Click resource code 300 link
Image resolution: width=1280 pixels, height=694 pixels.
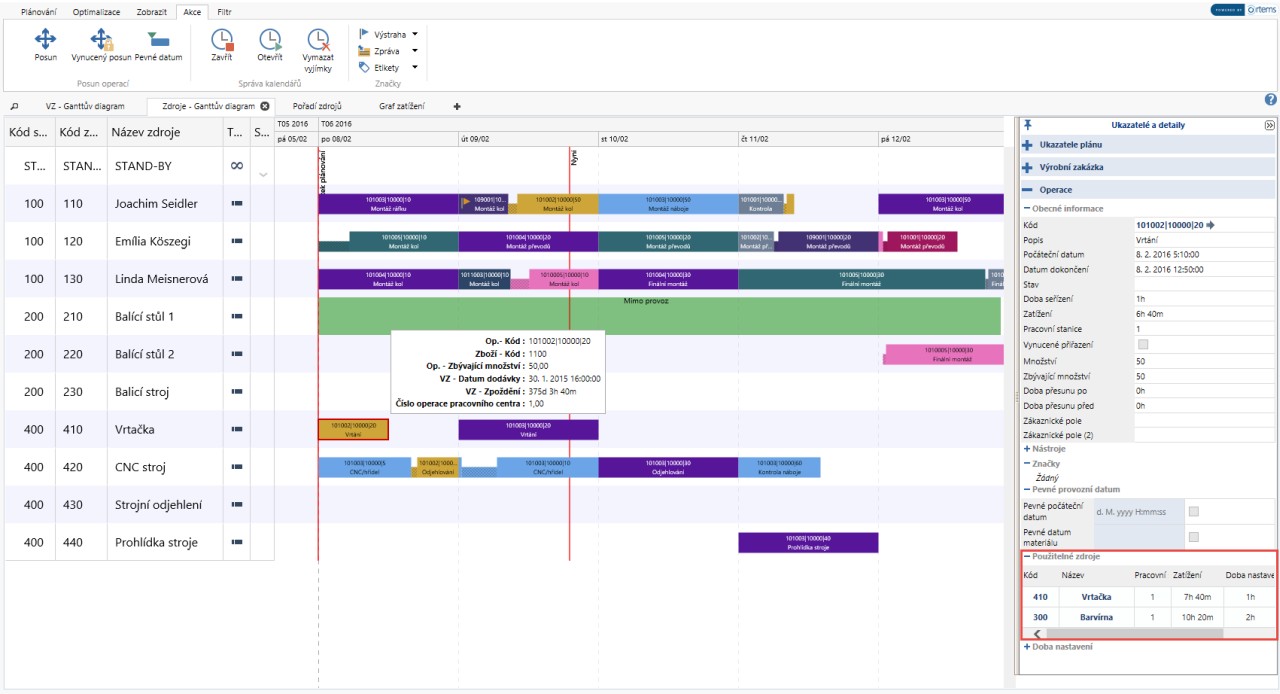tap(1040, 617)
